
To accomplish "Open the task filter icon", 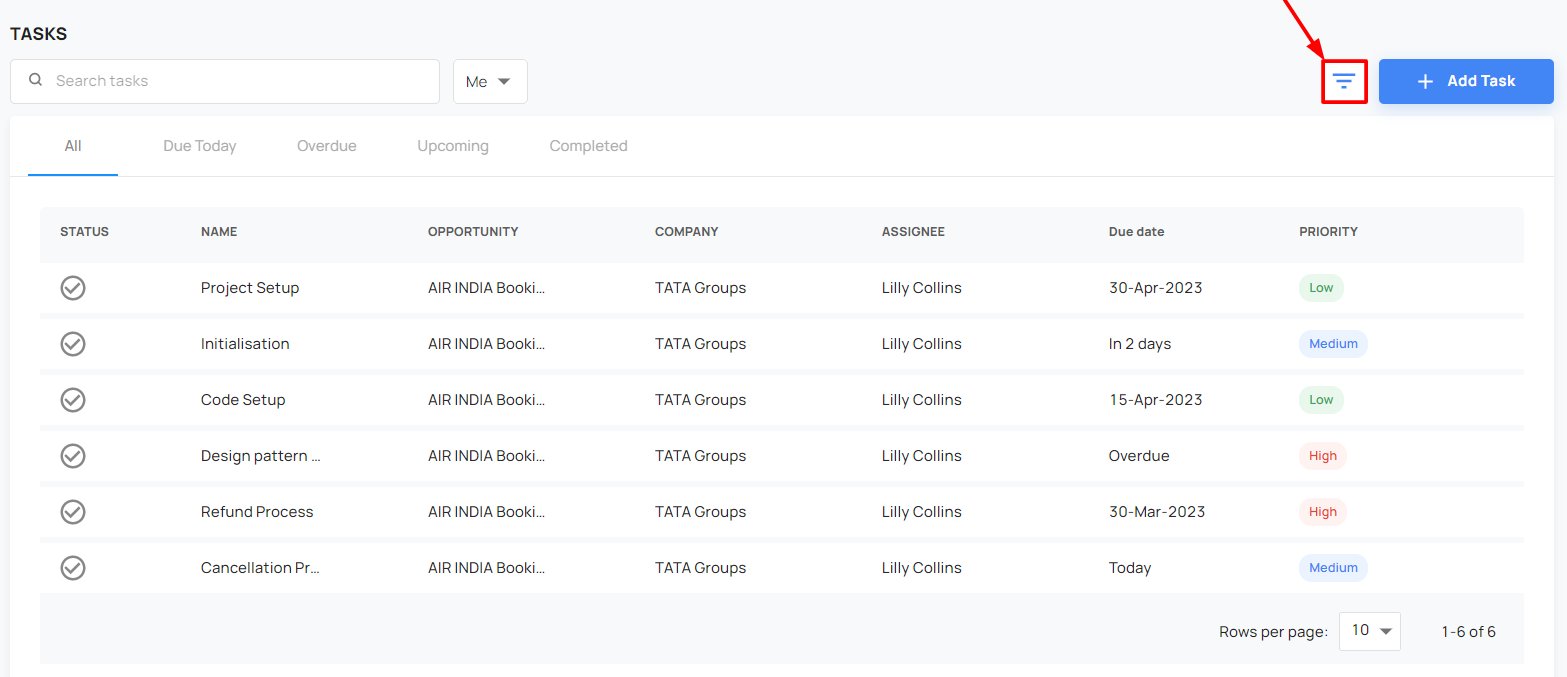I will point(1344,81).
